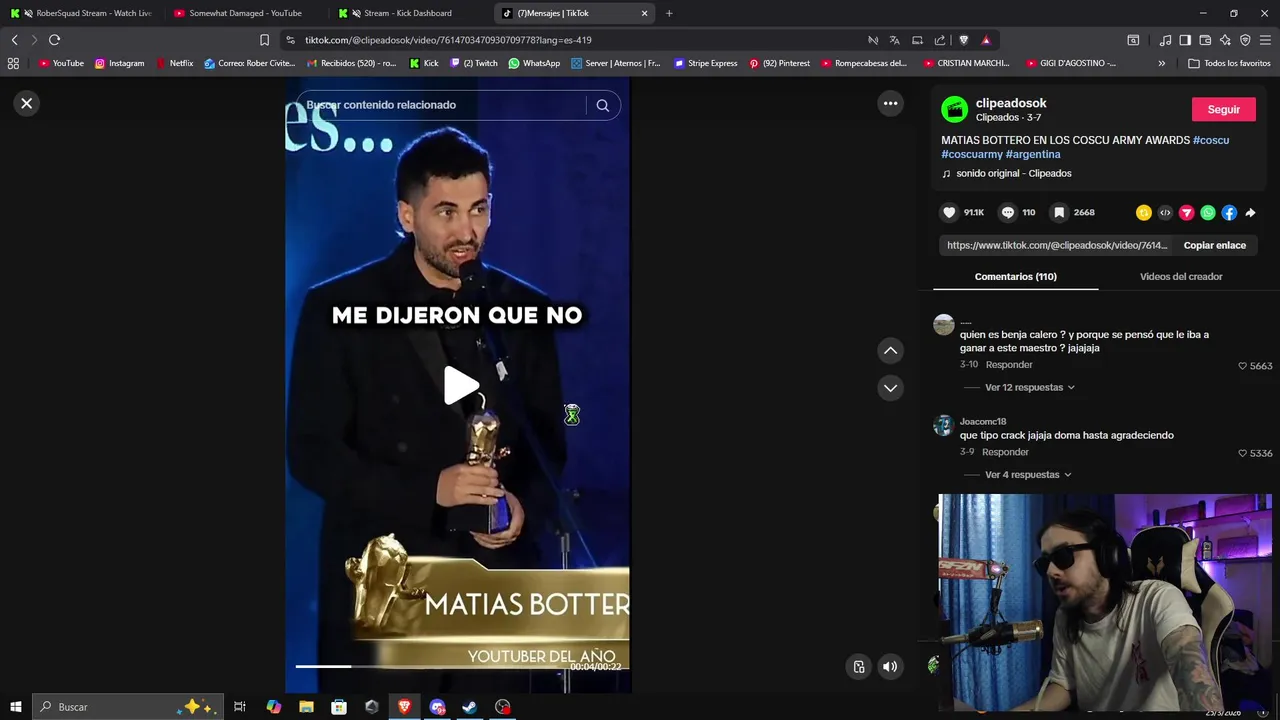1280x720 pixels.
Task: Get embed code via </> icon
Action: coord(1165,212)
